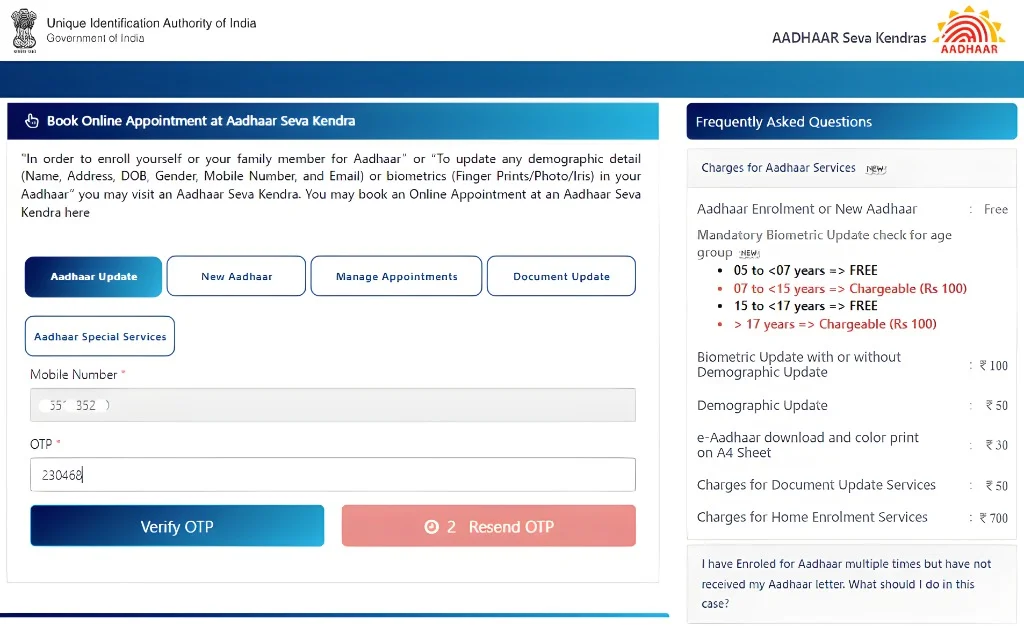1024x626 pixels.
Task: Expand Charges for Aadhaar Services FAQ
Action: click(852, 168)
